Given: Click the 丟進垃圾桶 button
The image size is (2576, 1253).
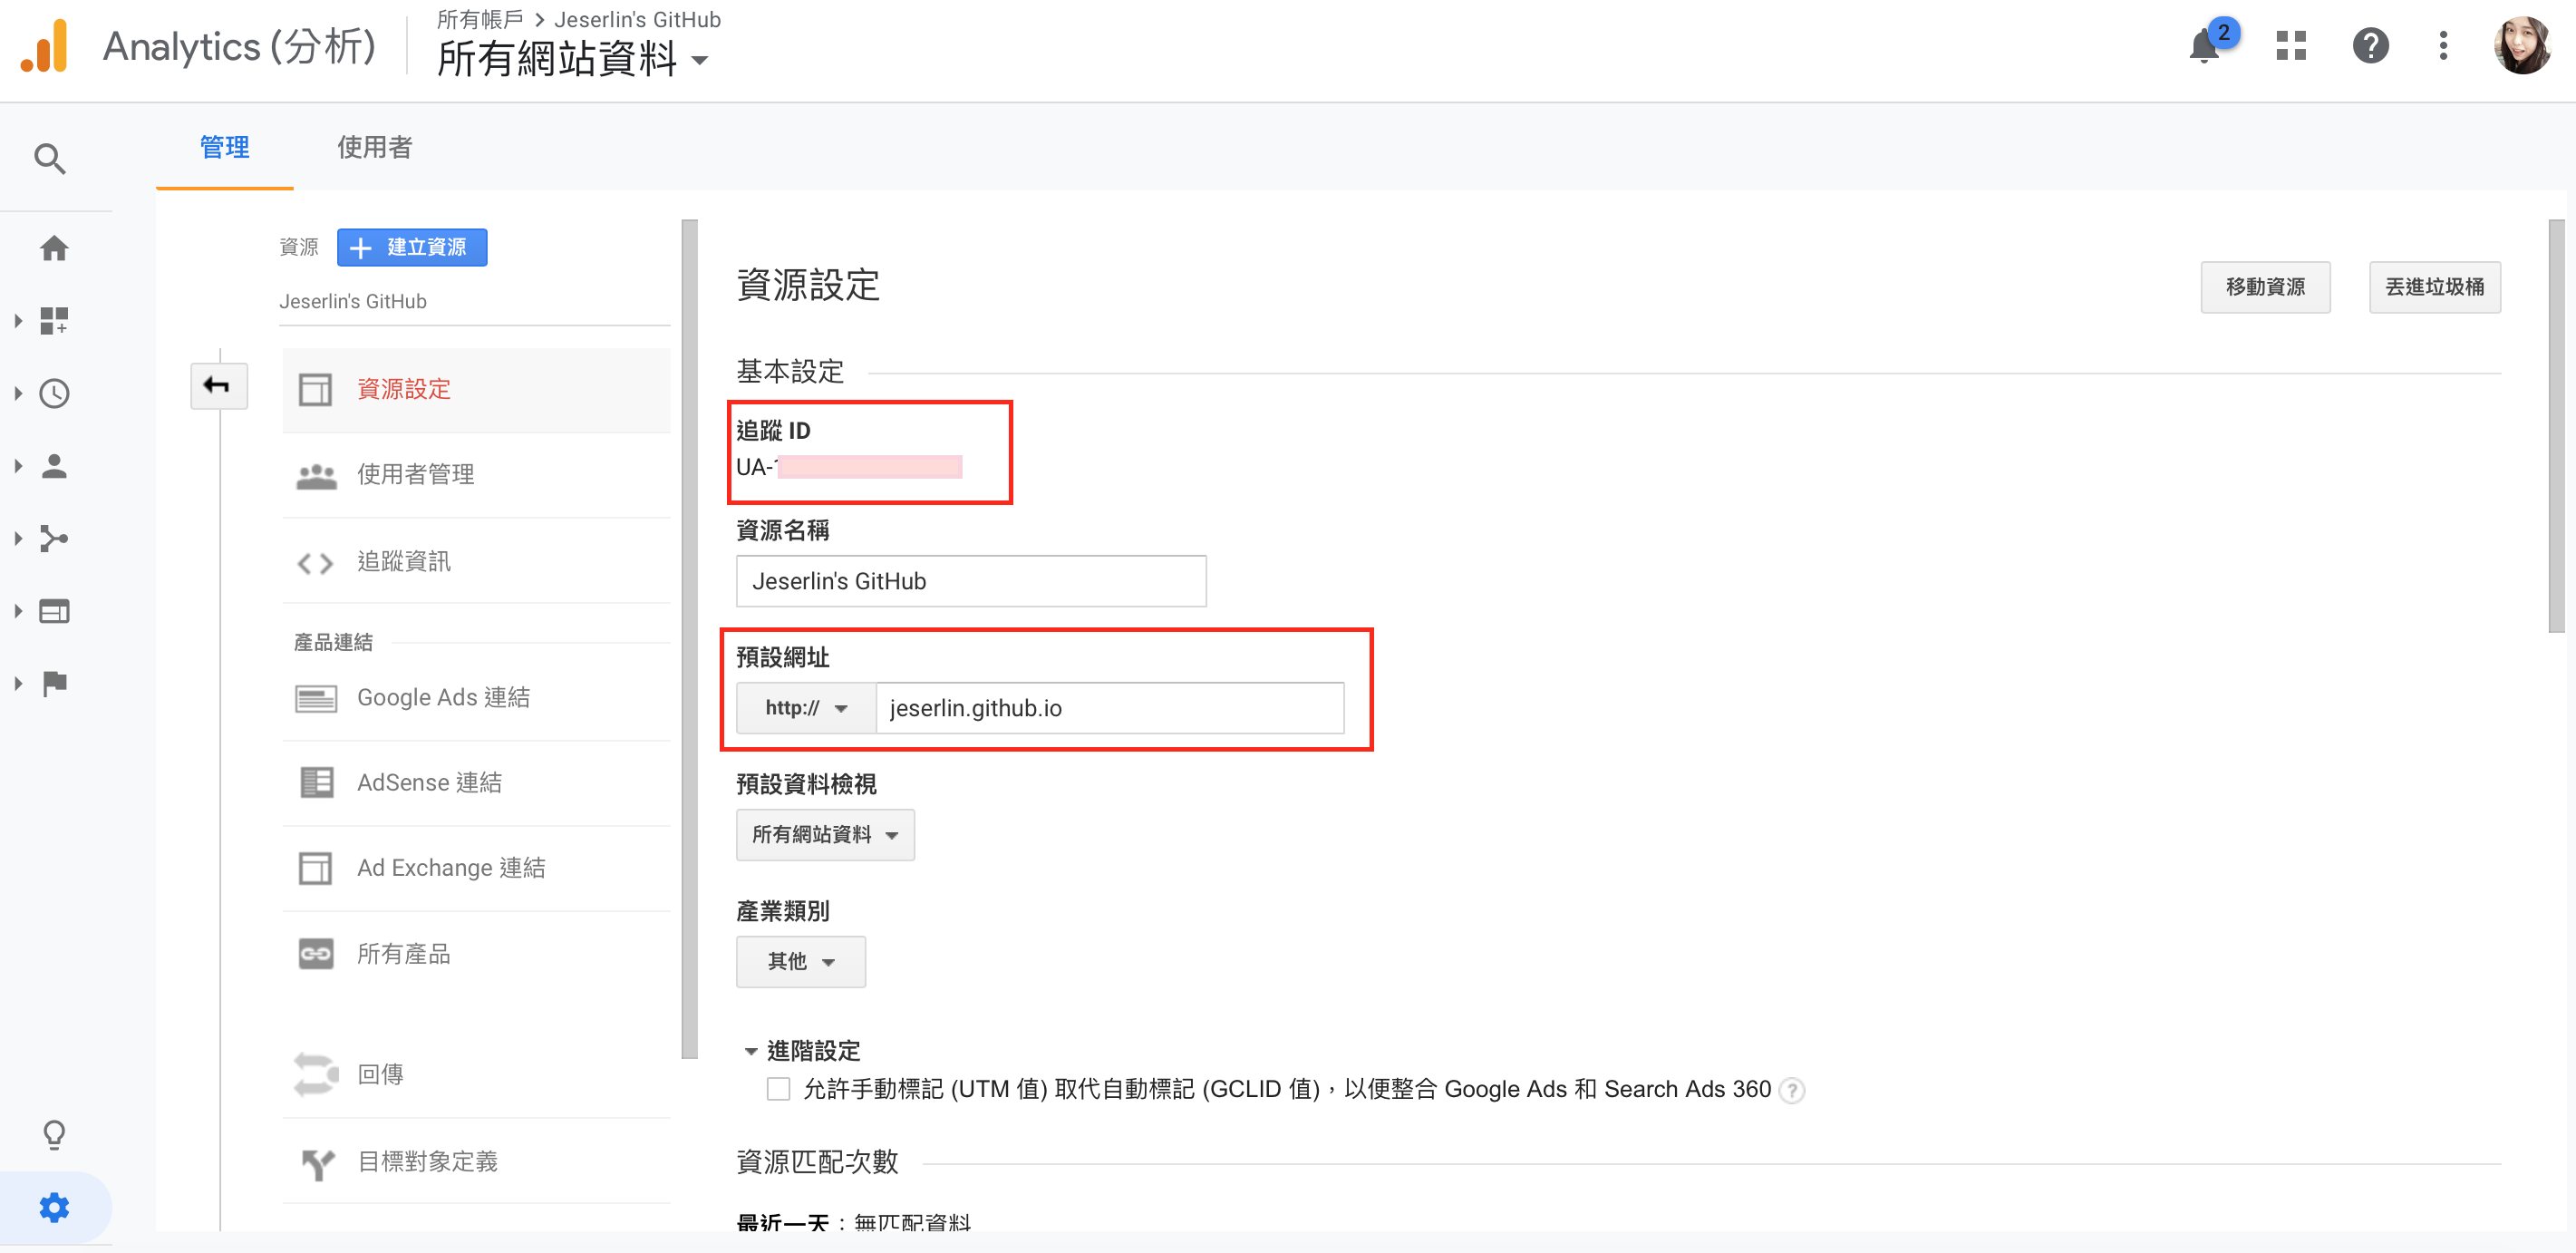Looking at the screenshot, I should point(2435,288).
